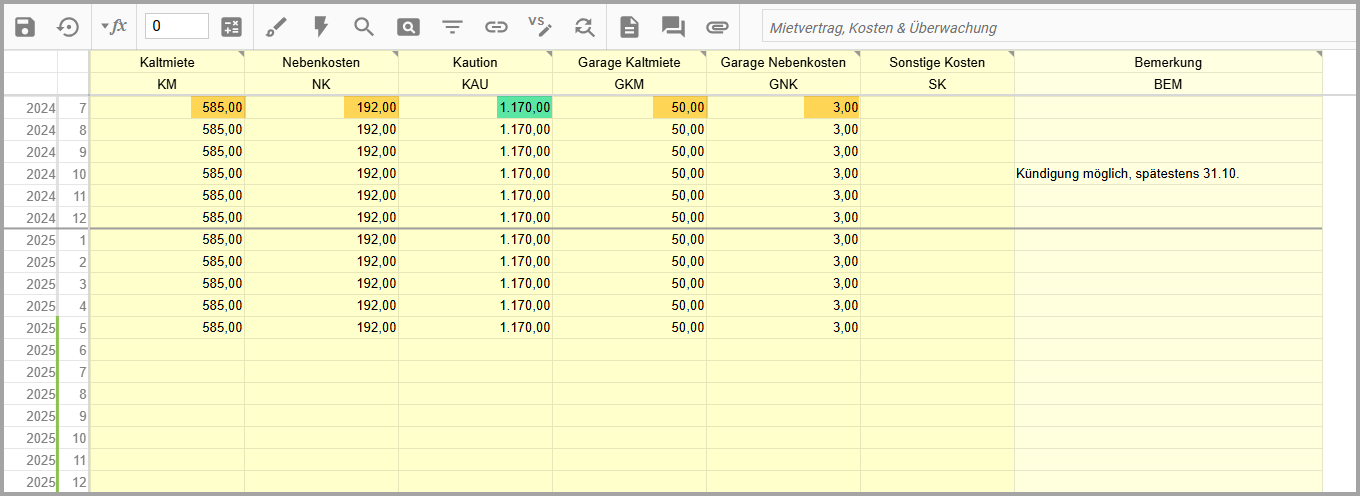
Task: Click the green Kaution cell 1.170,00
Action: pos(524,107)
